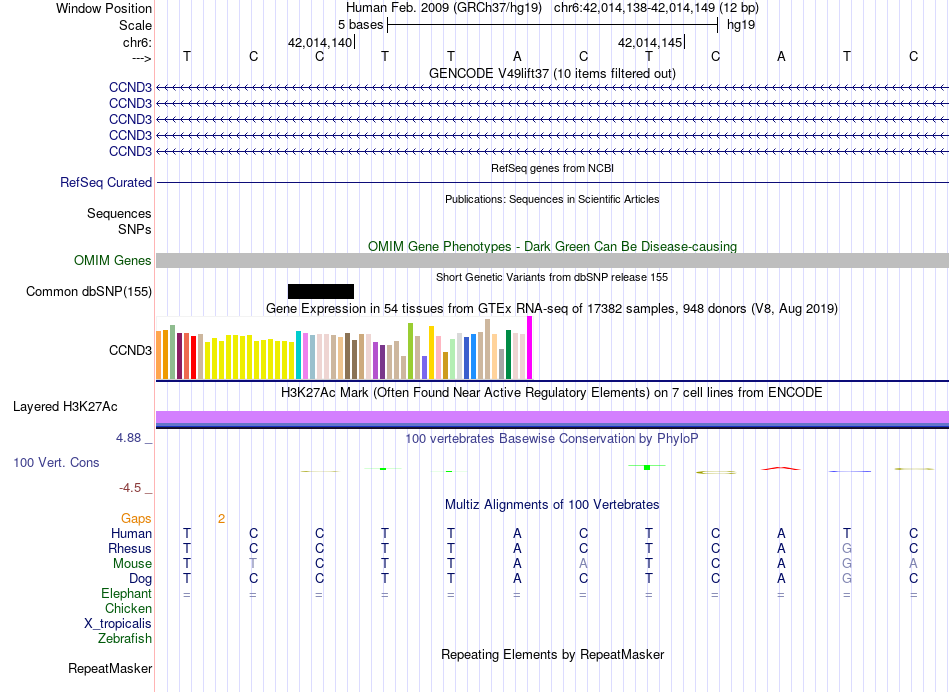Select the Dog species label

click(x=140, y=579)
